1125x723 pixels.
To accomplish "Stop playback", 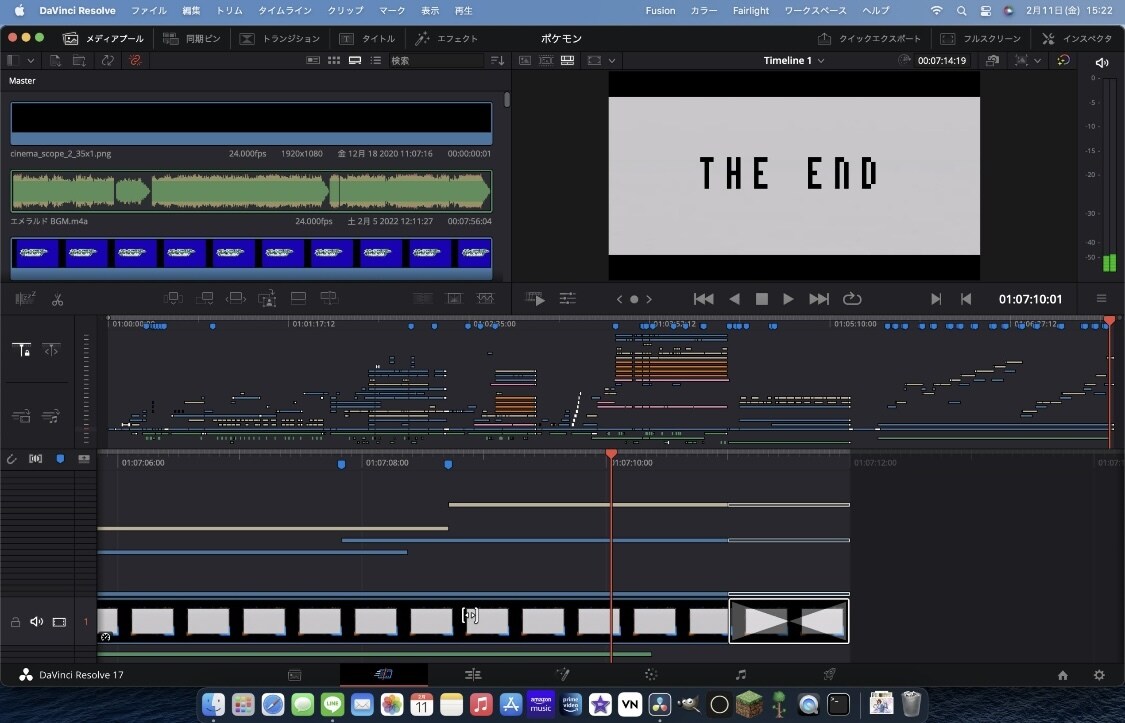I will 762,299.
